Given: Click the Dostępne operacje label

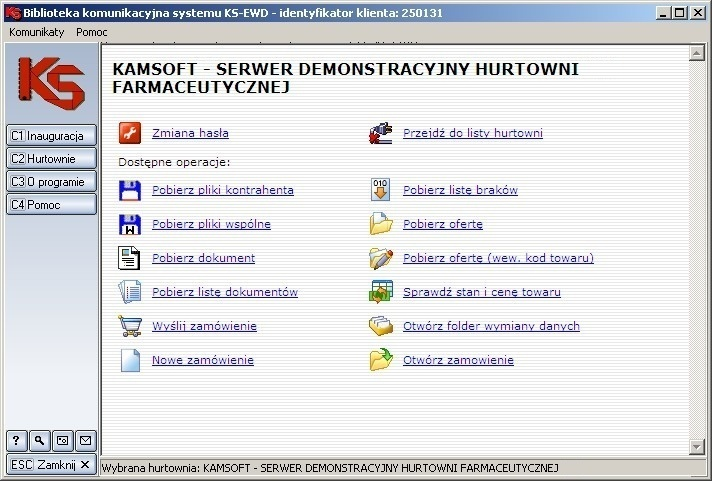Looking at the screenshot, I should point(174,162).
